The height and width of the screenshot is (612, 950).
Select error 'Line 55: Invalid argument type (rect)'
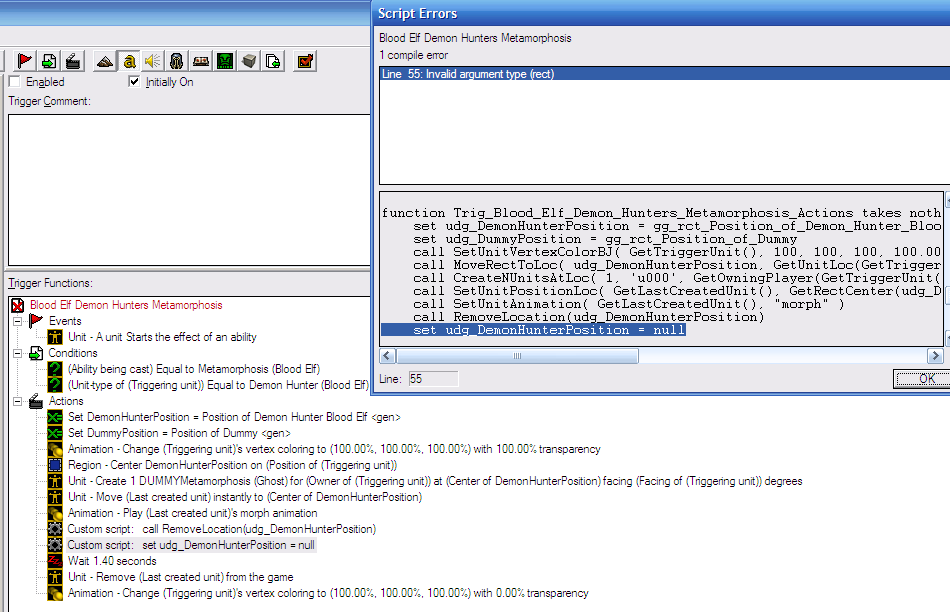[665, 74]
